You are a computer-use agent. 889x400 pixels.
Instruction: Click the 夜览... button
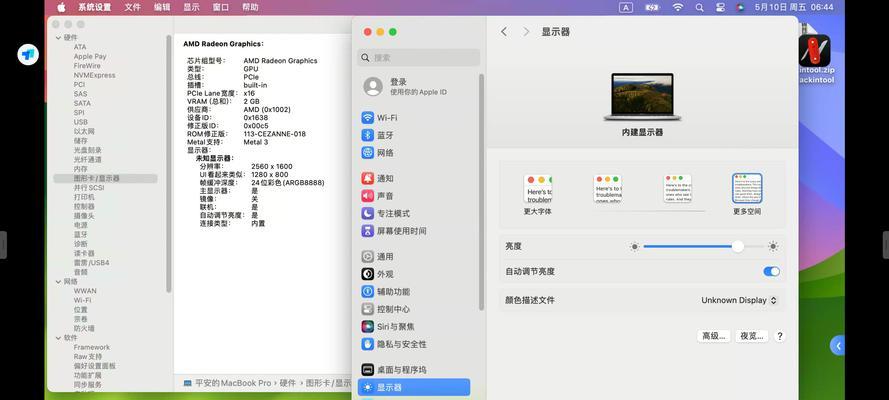752,336
